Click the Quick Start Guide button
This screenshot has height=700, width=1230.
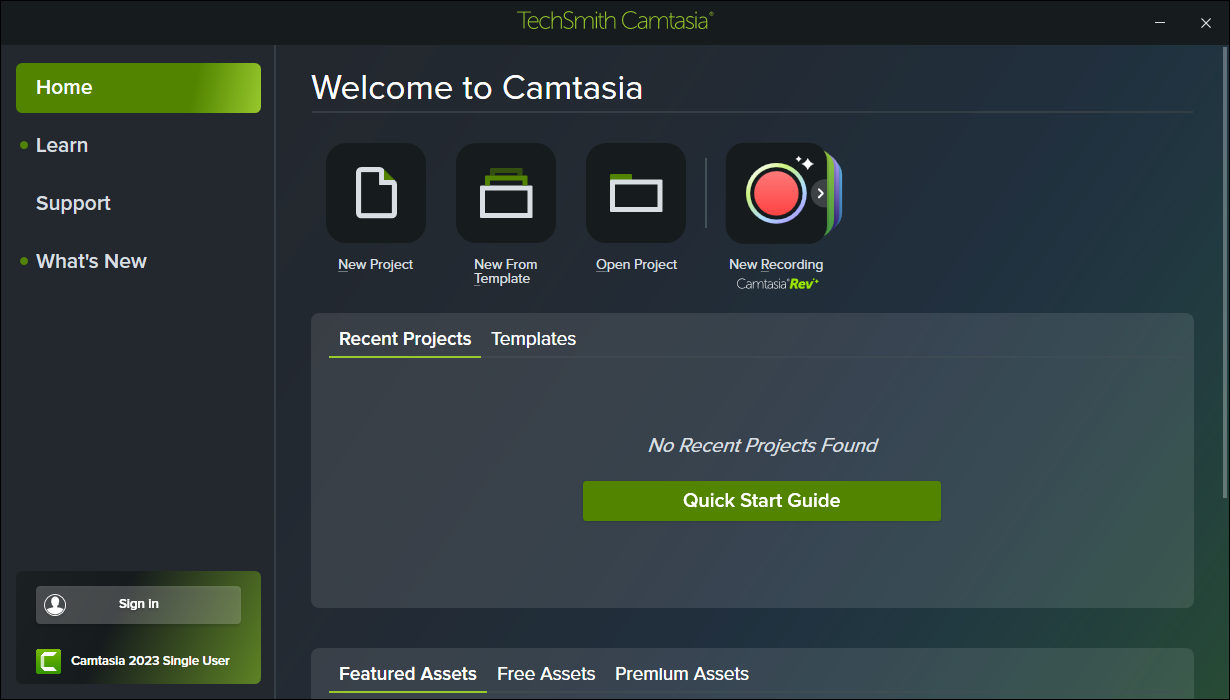[x=761, y=501]
